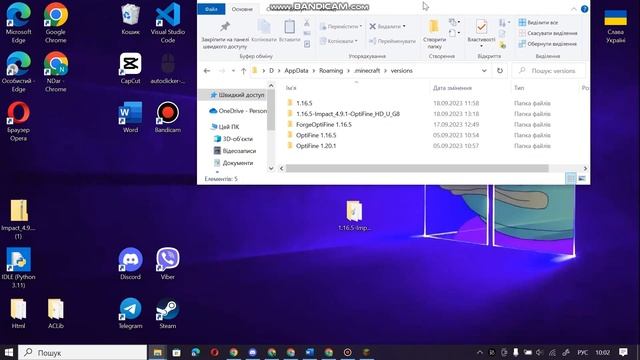
Task: Select Швидкий доступ in navigation pane
Action: tap(237, 95)
